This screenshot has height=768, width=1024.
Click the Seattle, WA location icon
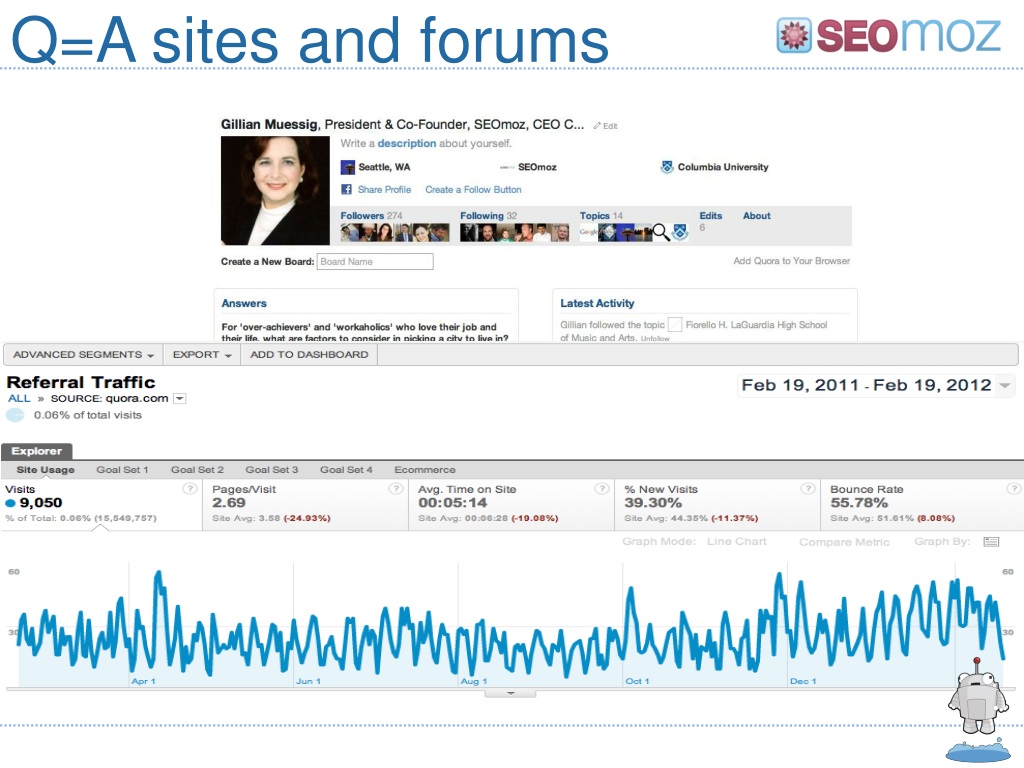(347, 167)
